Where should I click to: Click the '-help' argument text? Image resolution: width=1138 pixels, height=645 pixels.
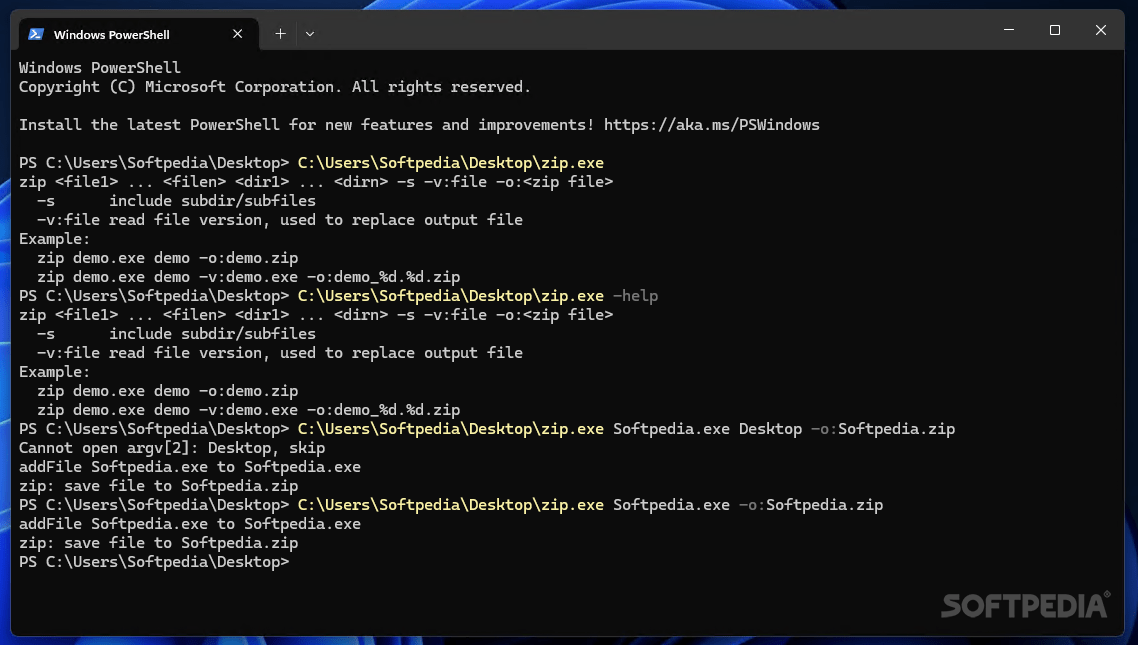point(636,296)
